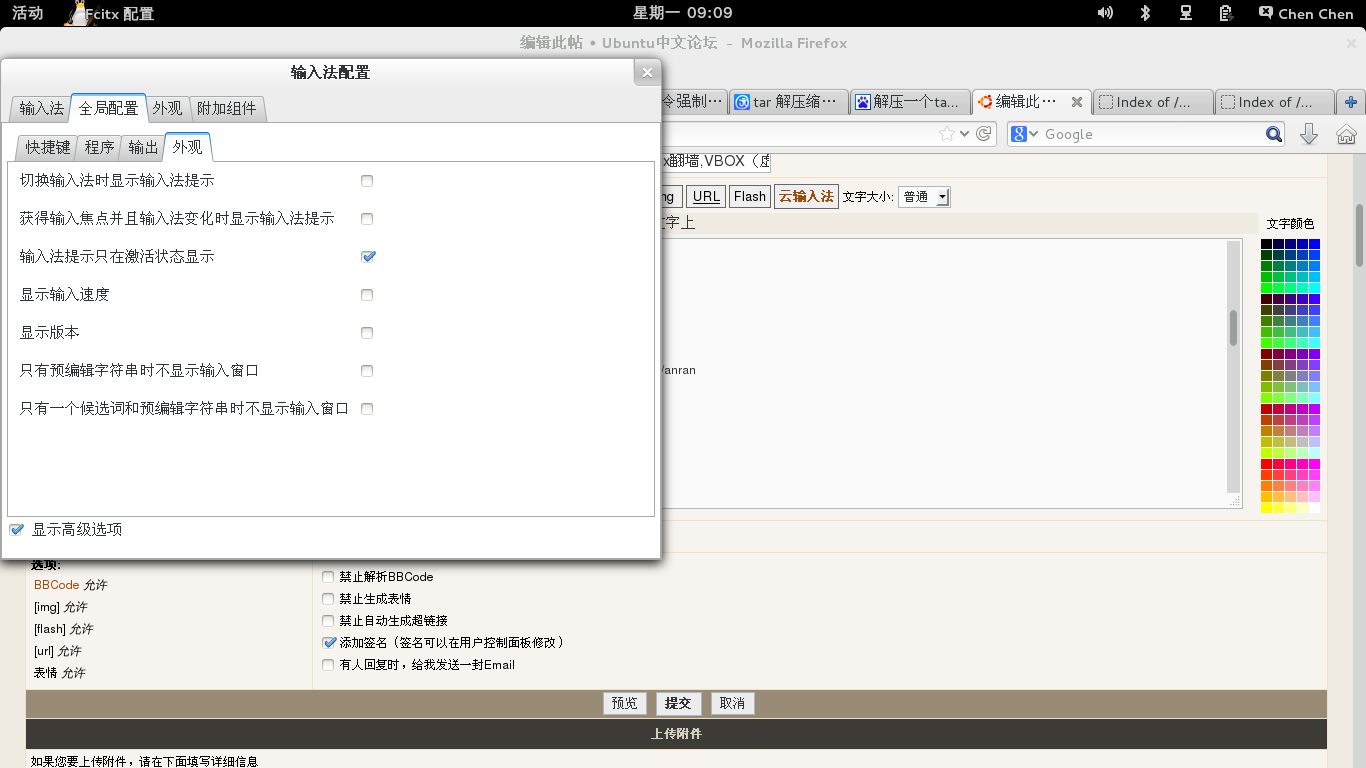Open the top-level 外观 tab
This screenshot has height=768, width=1366.
click(167, 108)
